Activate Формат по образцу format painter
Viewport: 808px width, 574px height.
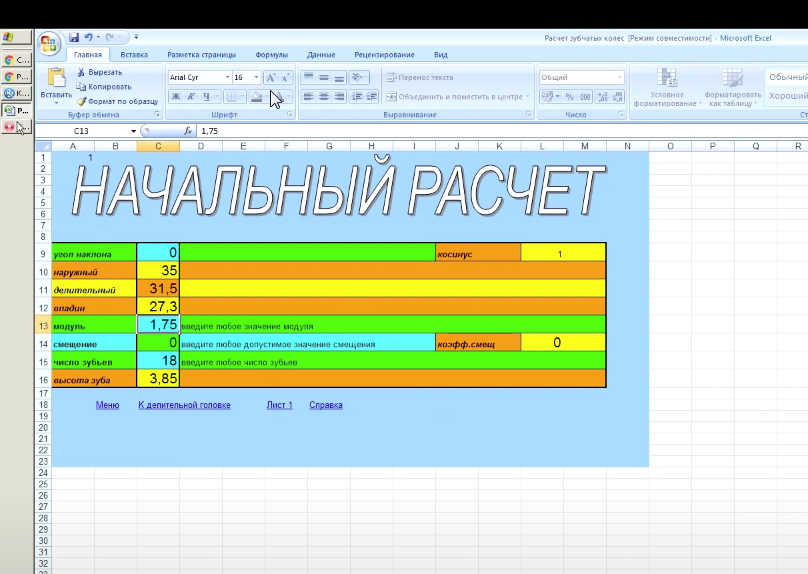coord(117,101)
